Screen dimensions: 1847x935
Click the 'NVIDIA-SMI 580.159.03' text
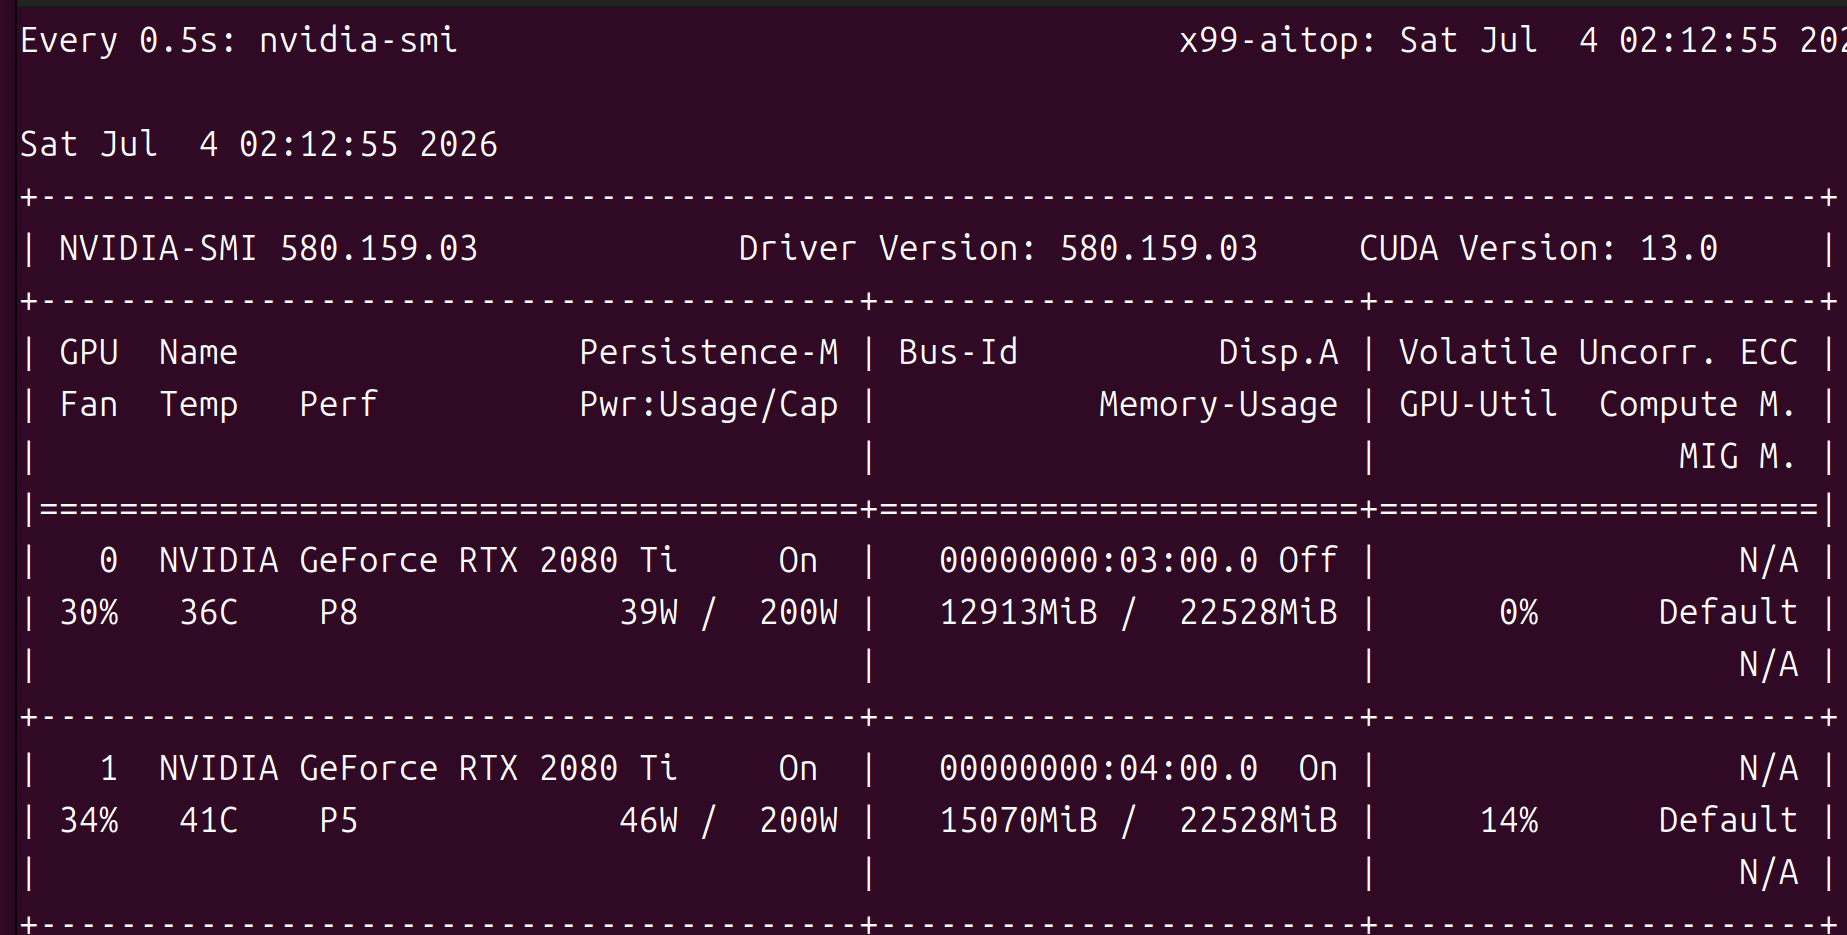click(x=268, y=248)
